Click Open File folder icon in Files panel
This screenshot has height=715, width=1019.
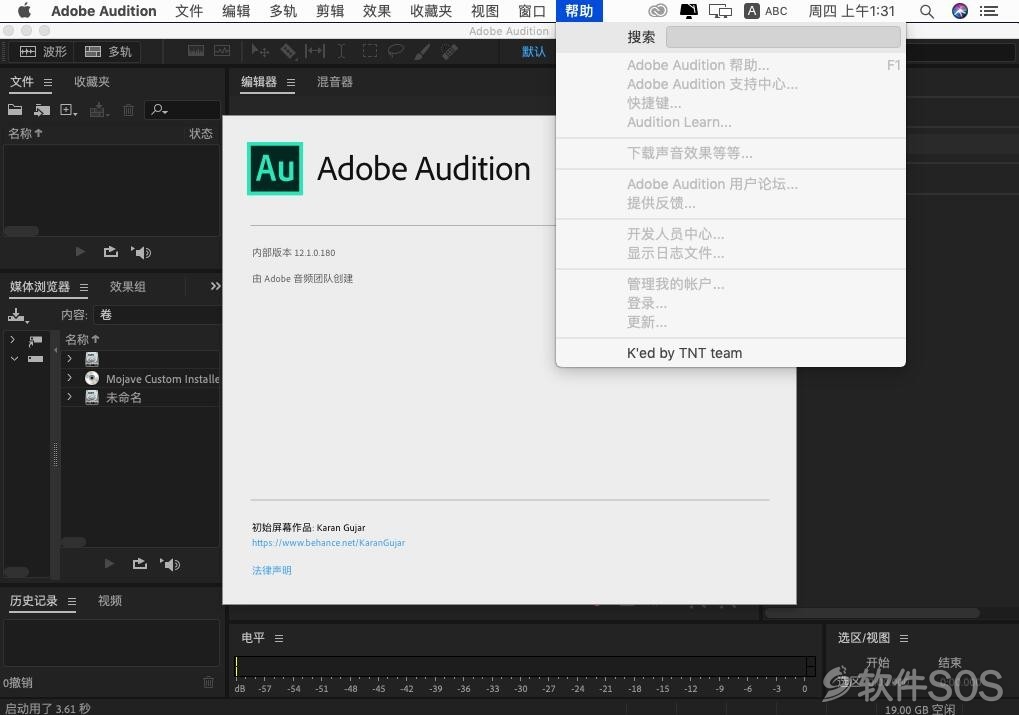[x=15, y=110]
